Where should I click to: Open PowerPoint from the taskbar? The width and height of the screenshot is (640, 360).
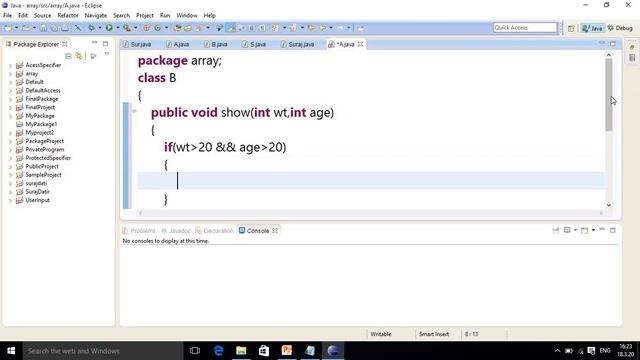pyautogui.click(x=287, y=351)
